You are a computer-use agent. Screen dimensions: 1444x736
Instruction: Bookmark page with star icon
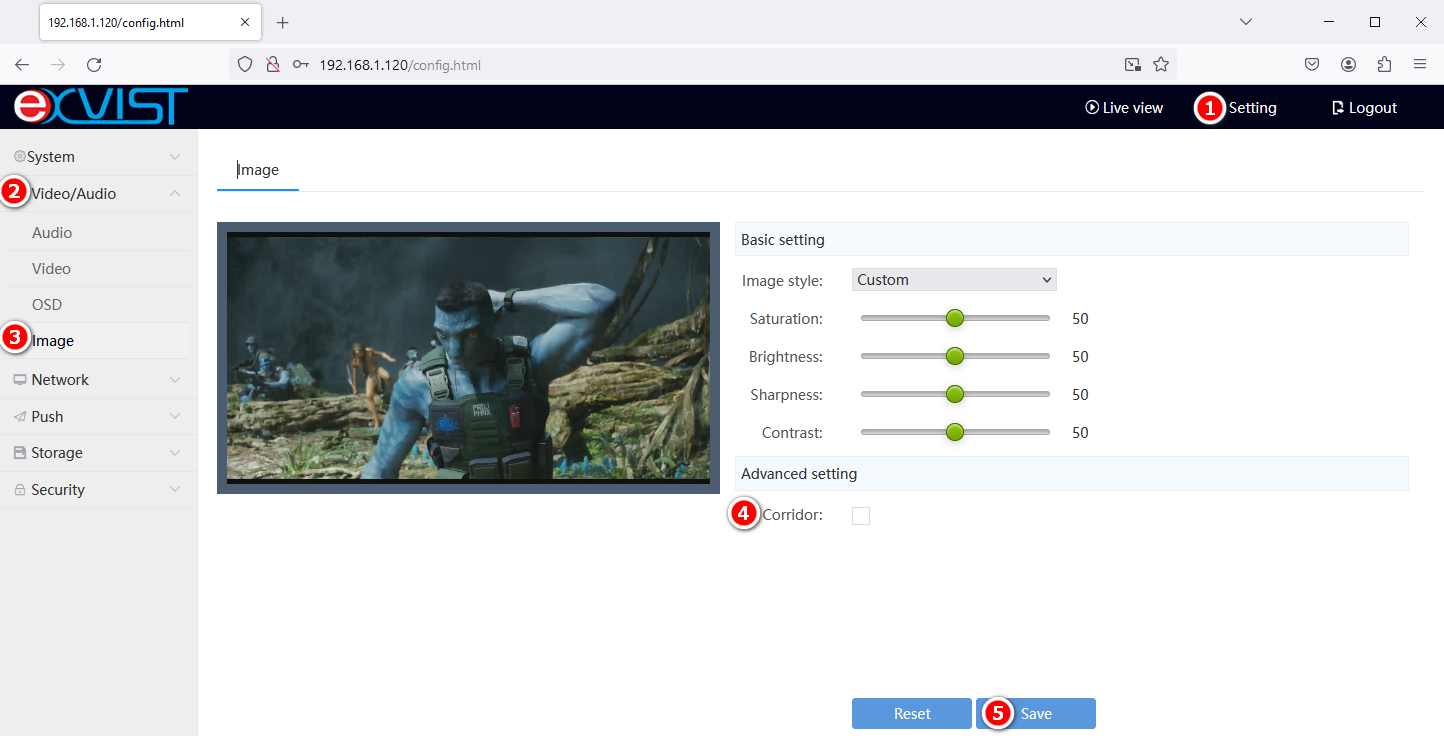click(1161, 65)
